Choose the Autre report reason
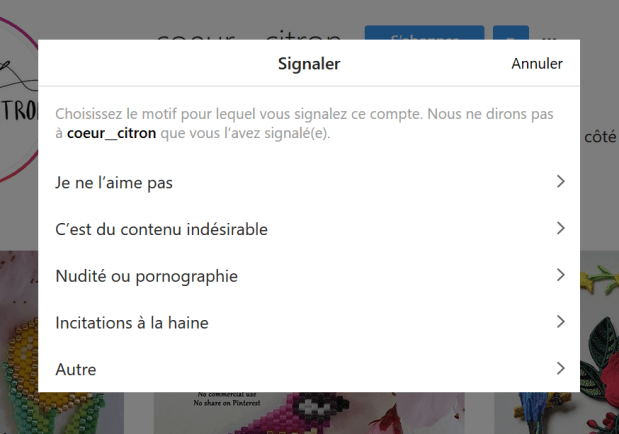This screenshot has width=619, height=434. pyautogui.click(x=76, y=369)
